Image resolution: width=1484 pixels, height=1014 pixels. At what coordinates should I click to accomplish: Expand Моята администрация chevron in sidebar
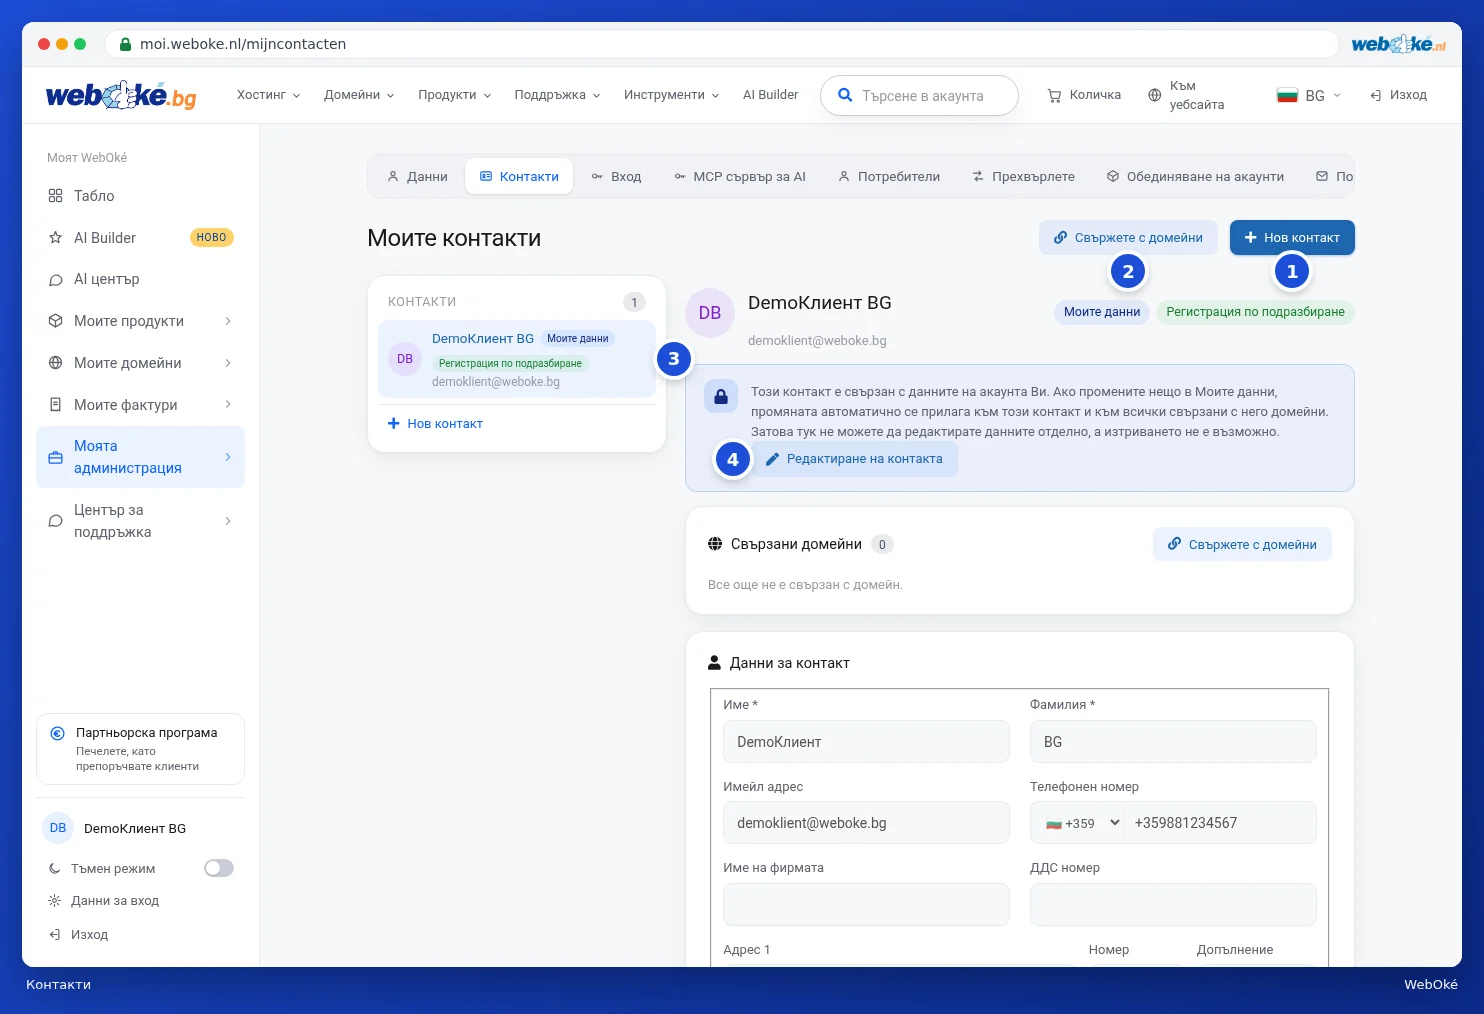coord(228,457)
